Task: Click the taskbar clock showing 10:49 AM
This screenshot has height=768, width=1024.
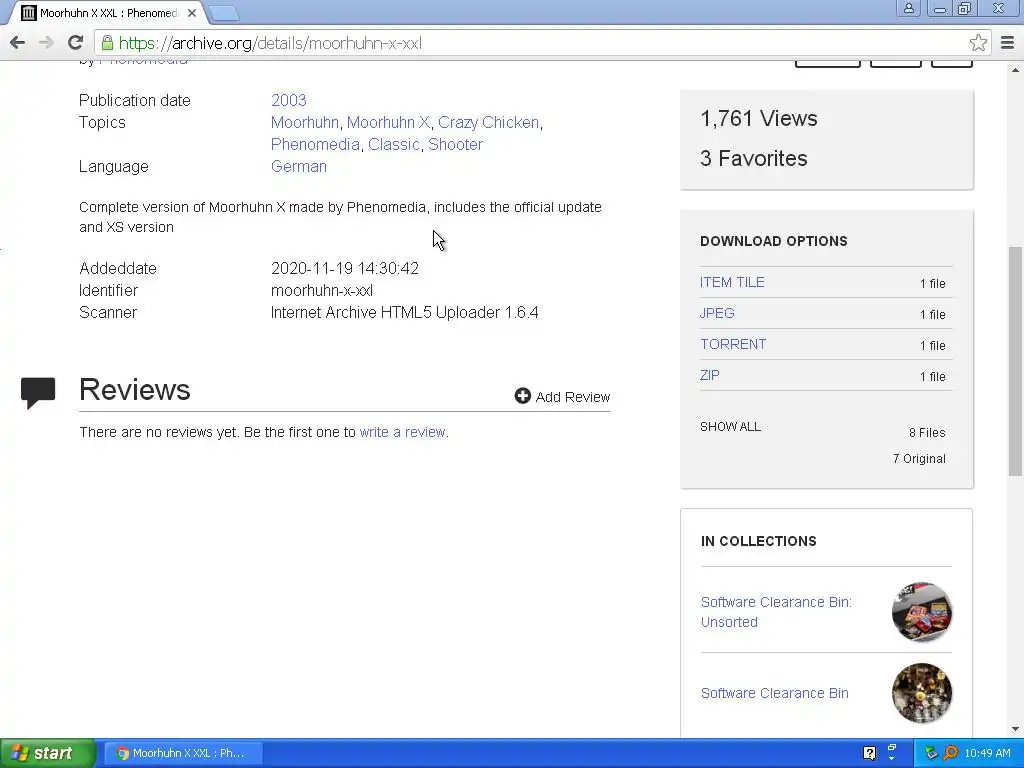Action: (987, 753)
